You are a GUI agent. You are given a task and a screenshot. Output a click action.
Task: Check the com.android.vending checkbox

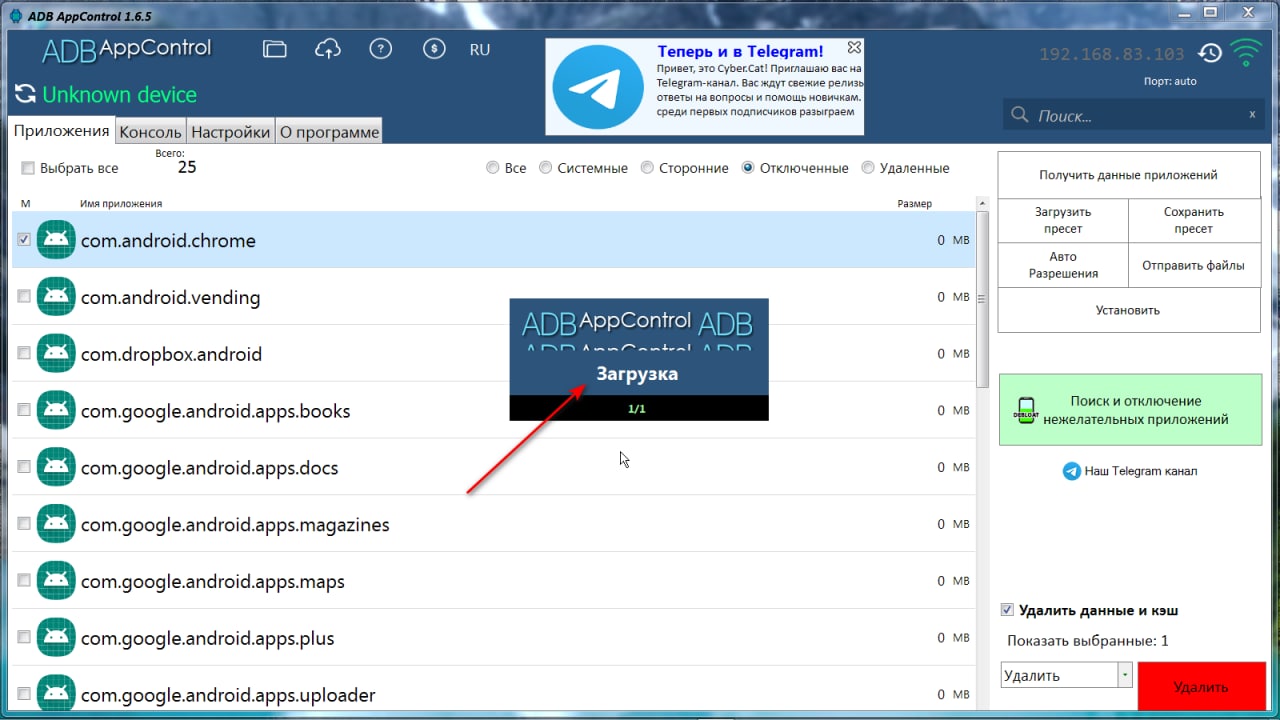(x=24, y=297)
